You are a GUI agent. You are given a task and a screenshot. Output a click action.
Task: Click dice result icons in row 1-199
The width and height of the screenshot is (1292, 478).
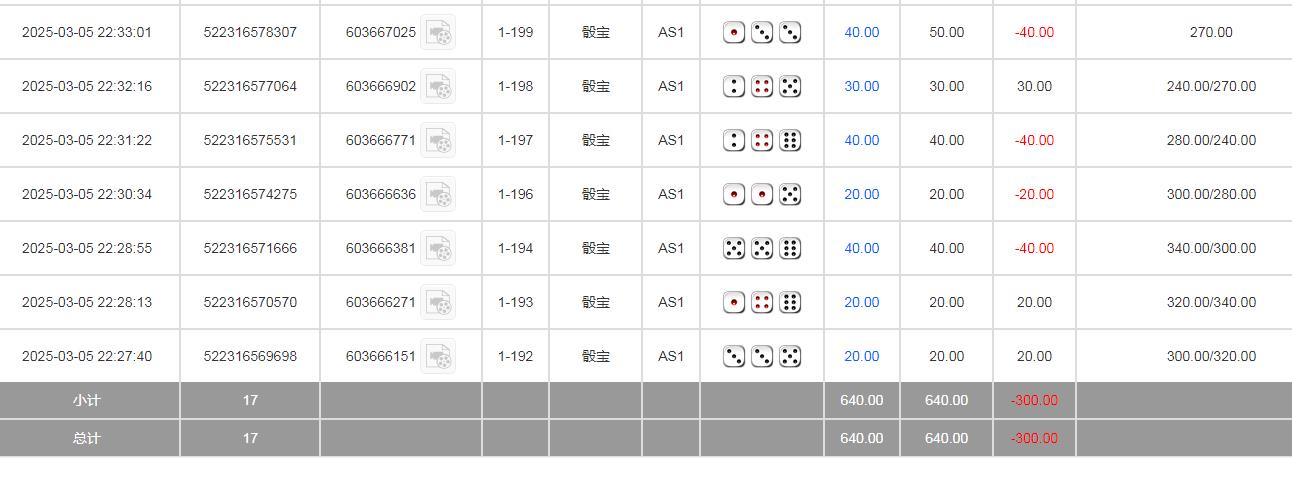coord(762,33)
